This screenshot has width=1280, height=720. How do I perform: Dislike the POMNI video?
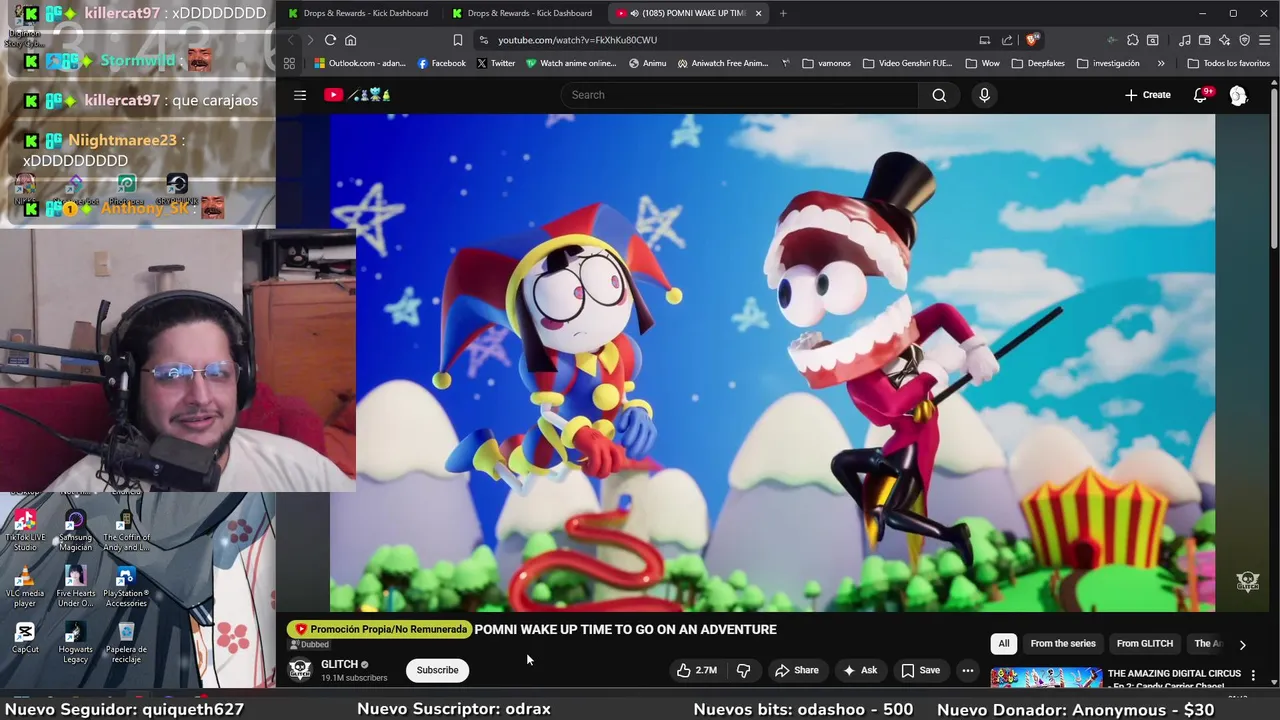pyautogui.click(x=743, y=670)
